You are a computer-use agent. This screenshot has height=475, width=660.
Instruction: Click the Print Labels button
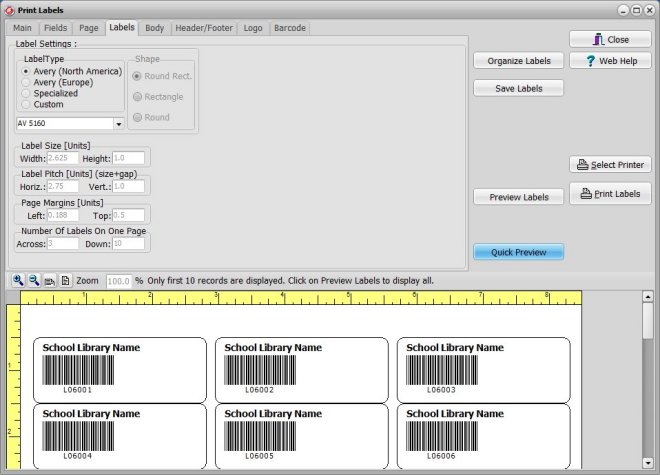tap(610, 194)
